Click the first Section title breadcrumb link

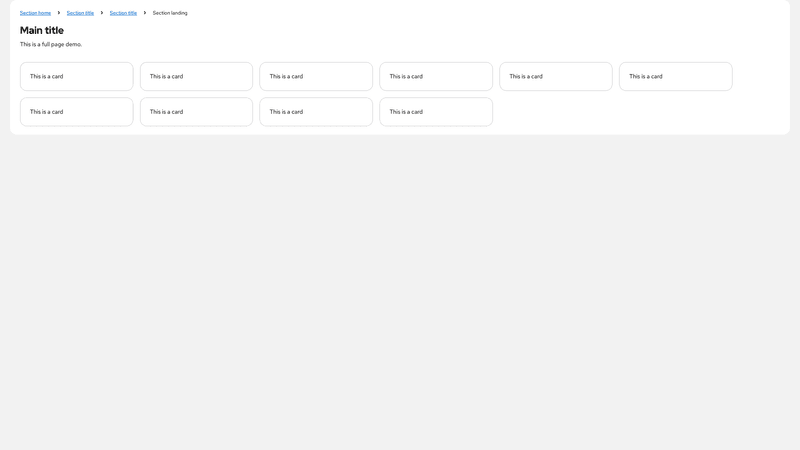(80, 13)
